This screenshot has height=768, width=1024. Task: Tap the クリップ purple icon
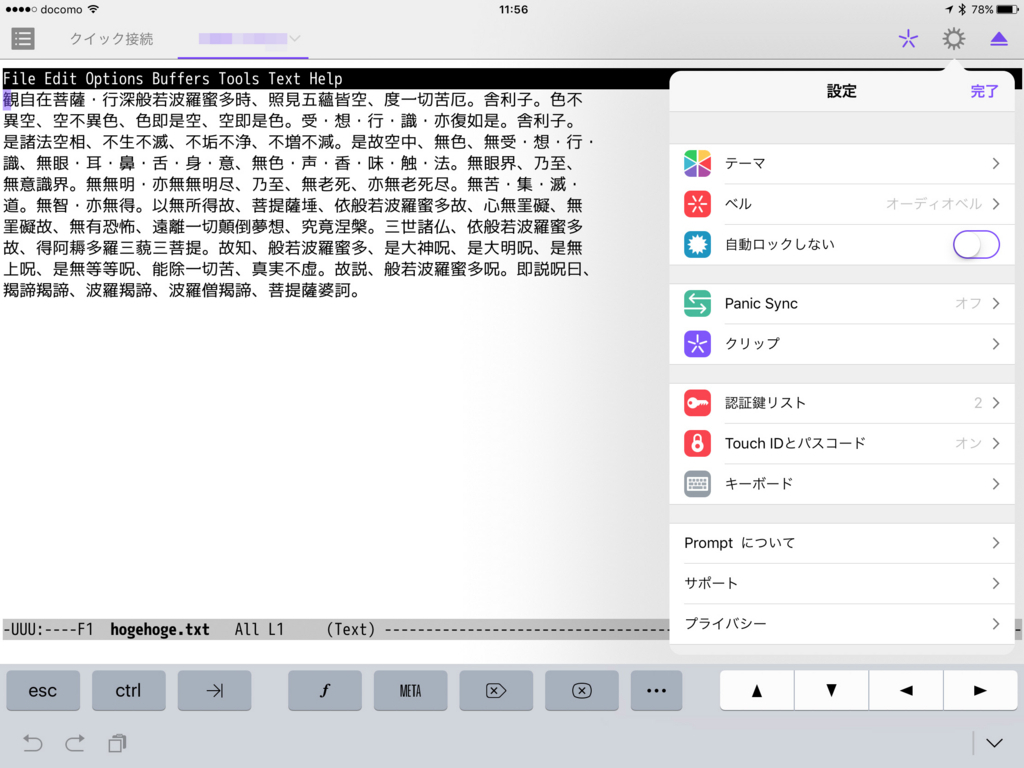coord(697,344)
